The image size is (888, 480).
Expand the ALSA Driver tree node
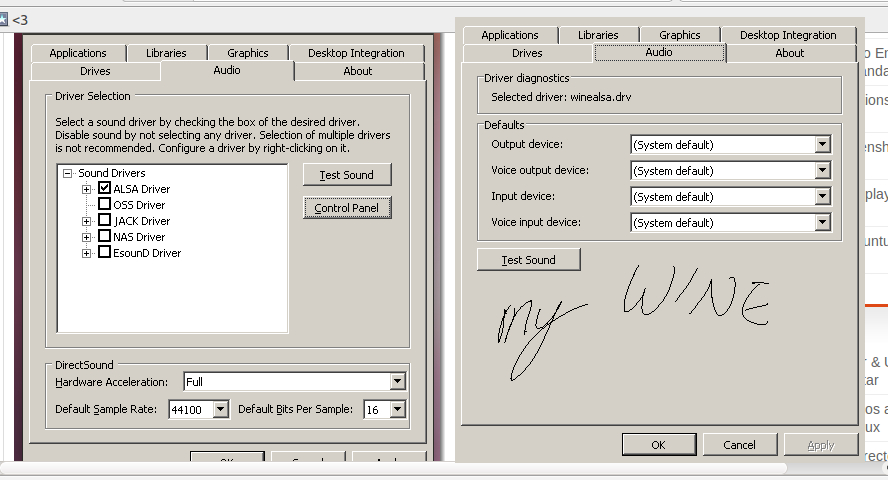pos(86,189)
